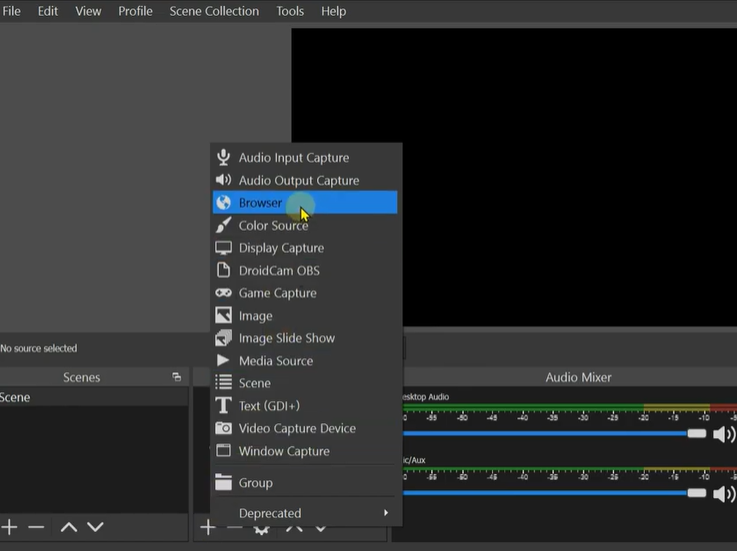Click the Audio Mixer panel title
Image resolution: width=737 pixels, height=551 pixels.
pos(578,377)
